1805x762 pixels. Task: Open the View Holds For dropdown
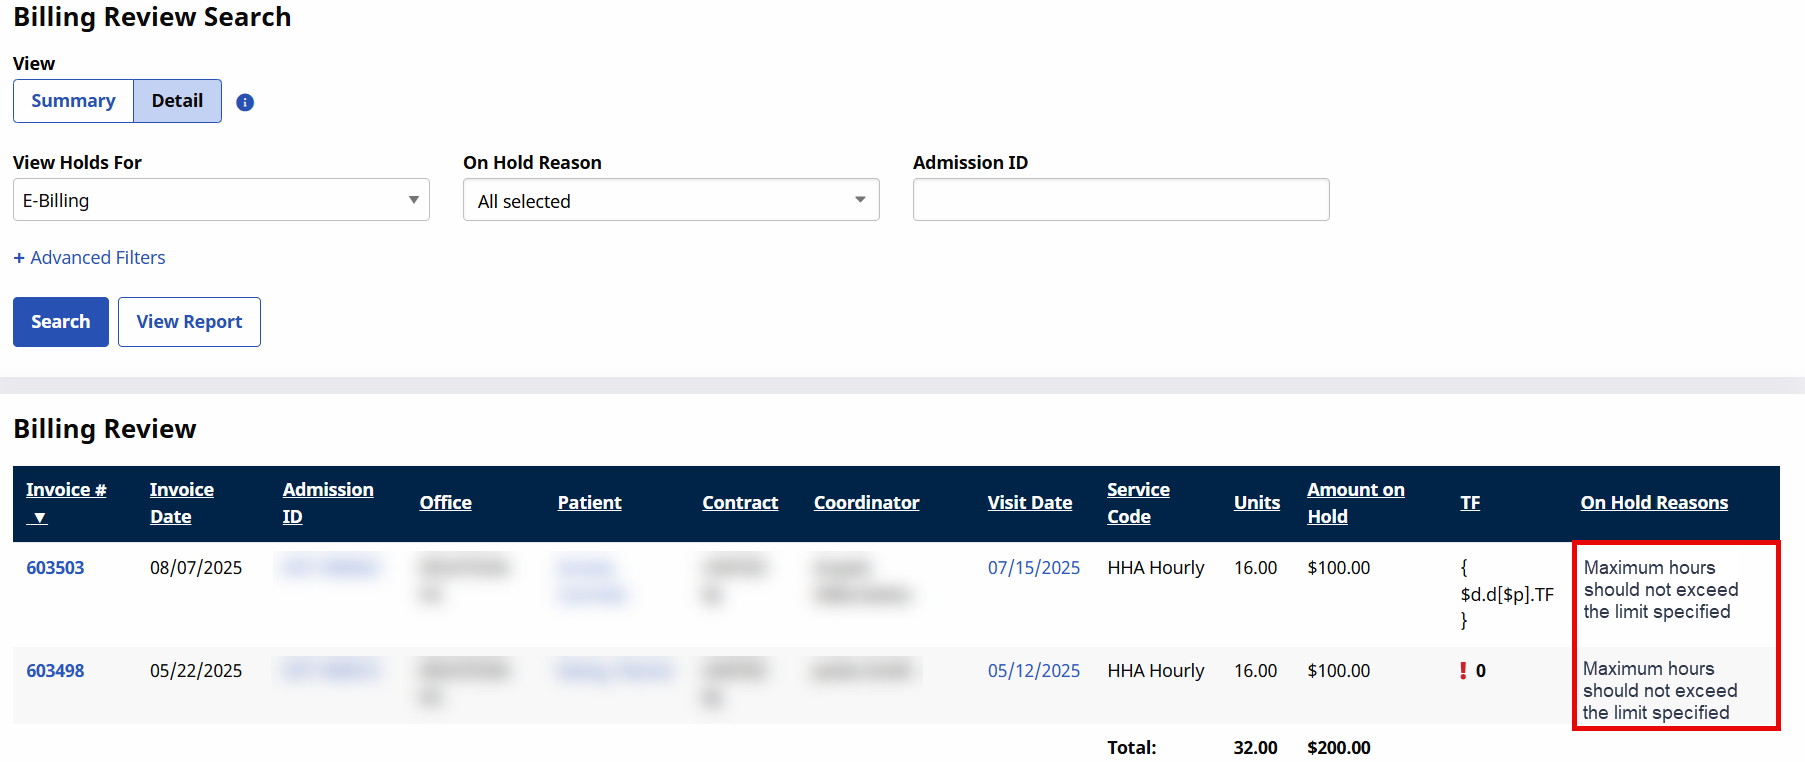(x=221, y=200)
